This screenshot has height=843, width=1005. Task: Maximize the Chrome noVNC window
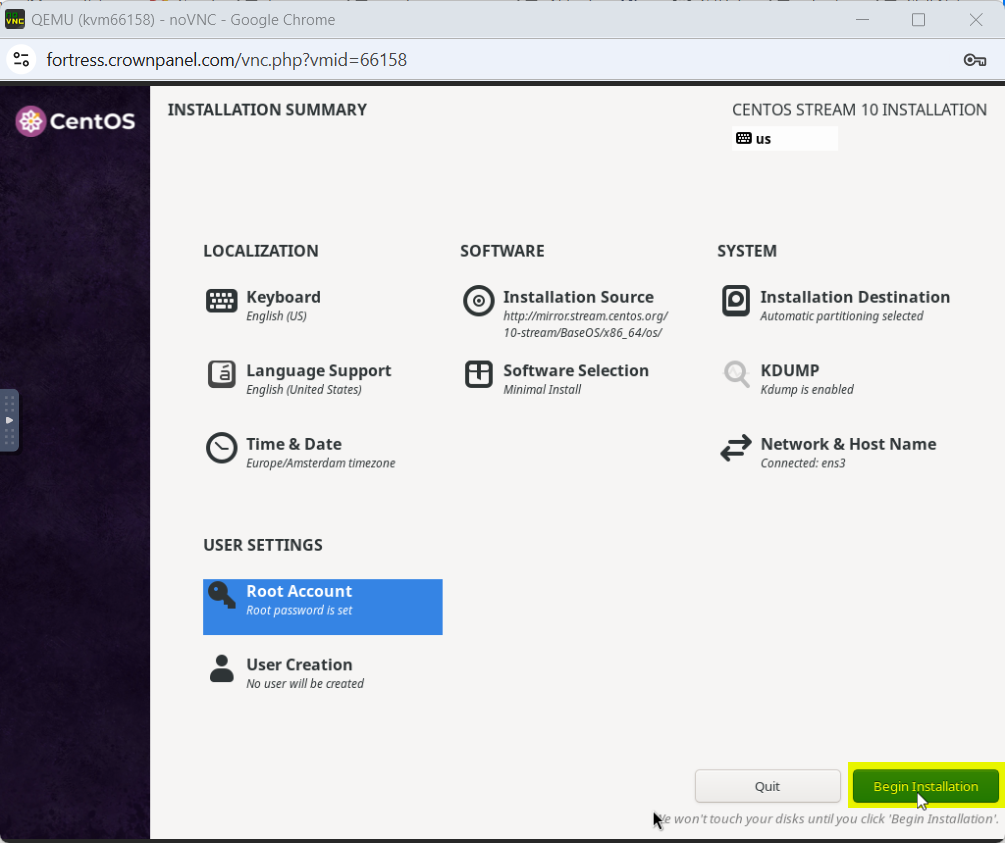pos(918,20)
